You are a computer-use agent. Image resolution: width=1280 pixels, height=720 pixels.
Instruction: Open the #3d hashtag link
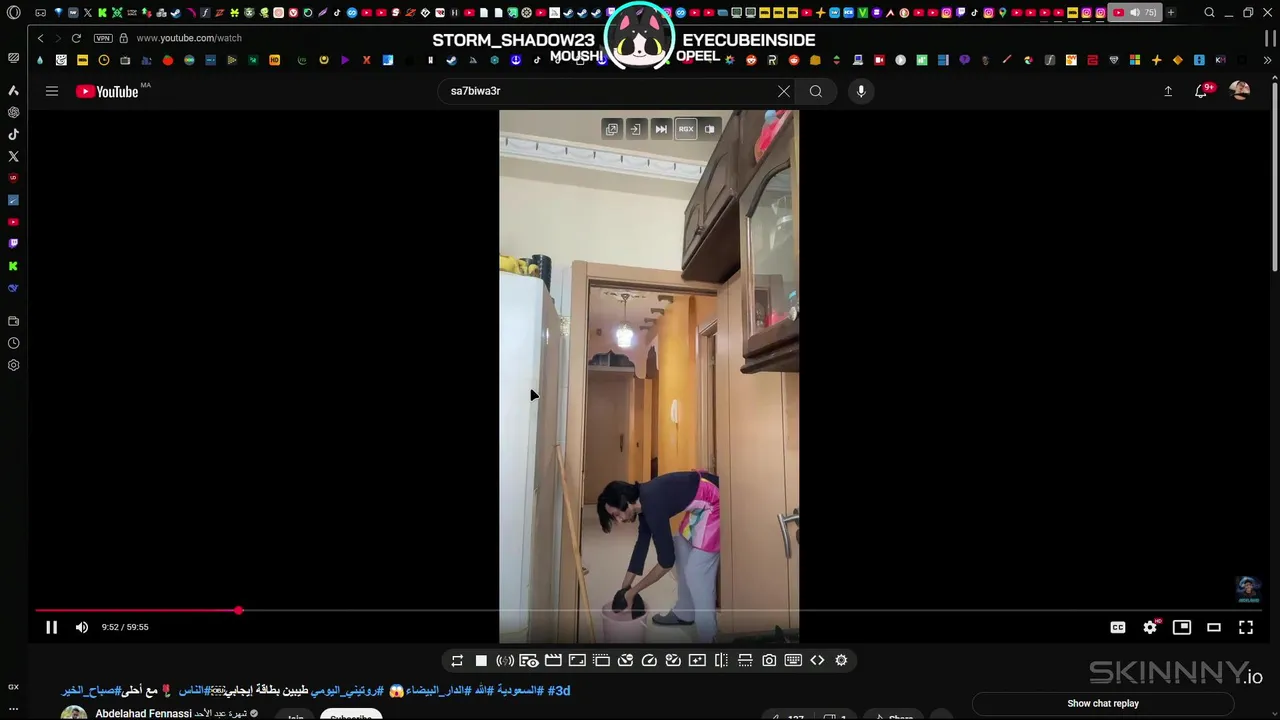558,690
